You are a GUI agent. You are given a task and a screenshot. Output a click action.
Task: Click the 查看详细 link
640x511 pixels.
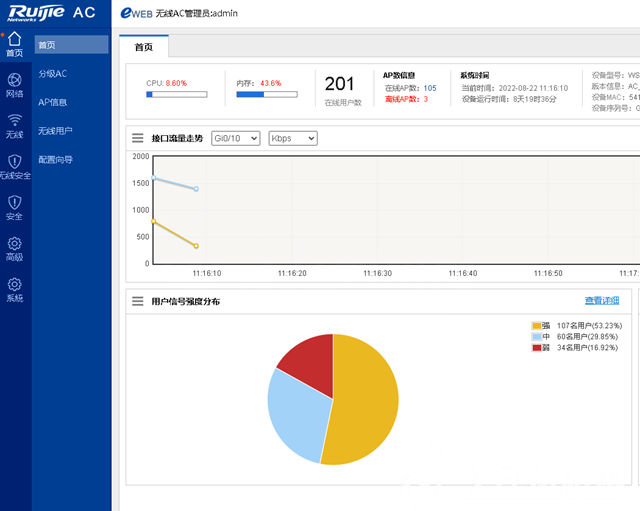(x=601, y=301)
